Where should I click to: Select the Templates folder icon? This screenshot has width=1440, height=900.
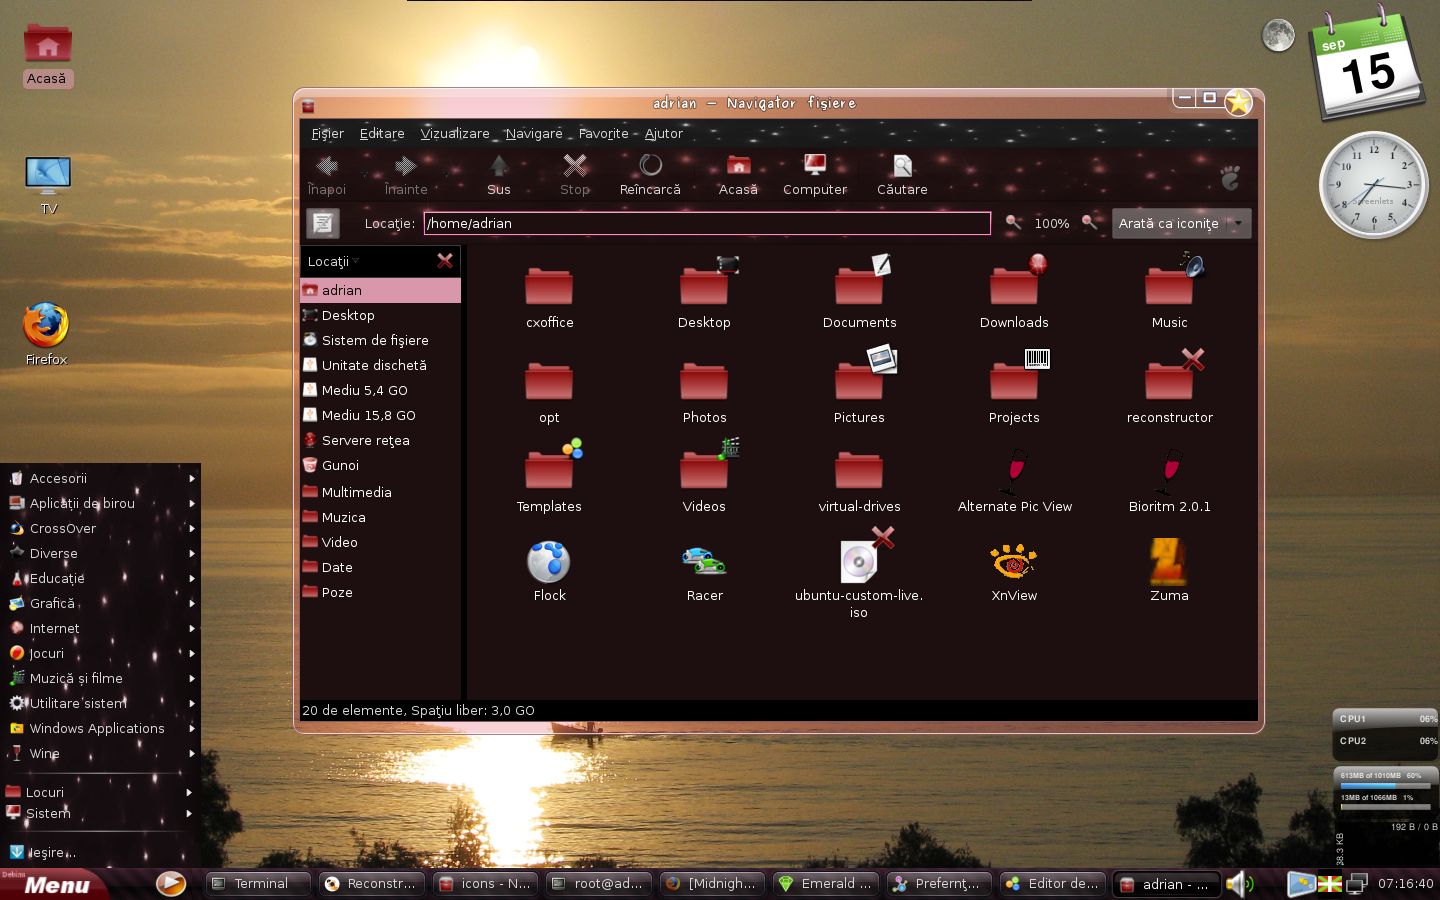click(552, 464)
